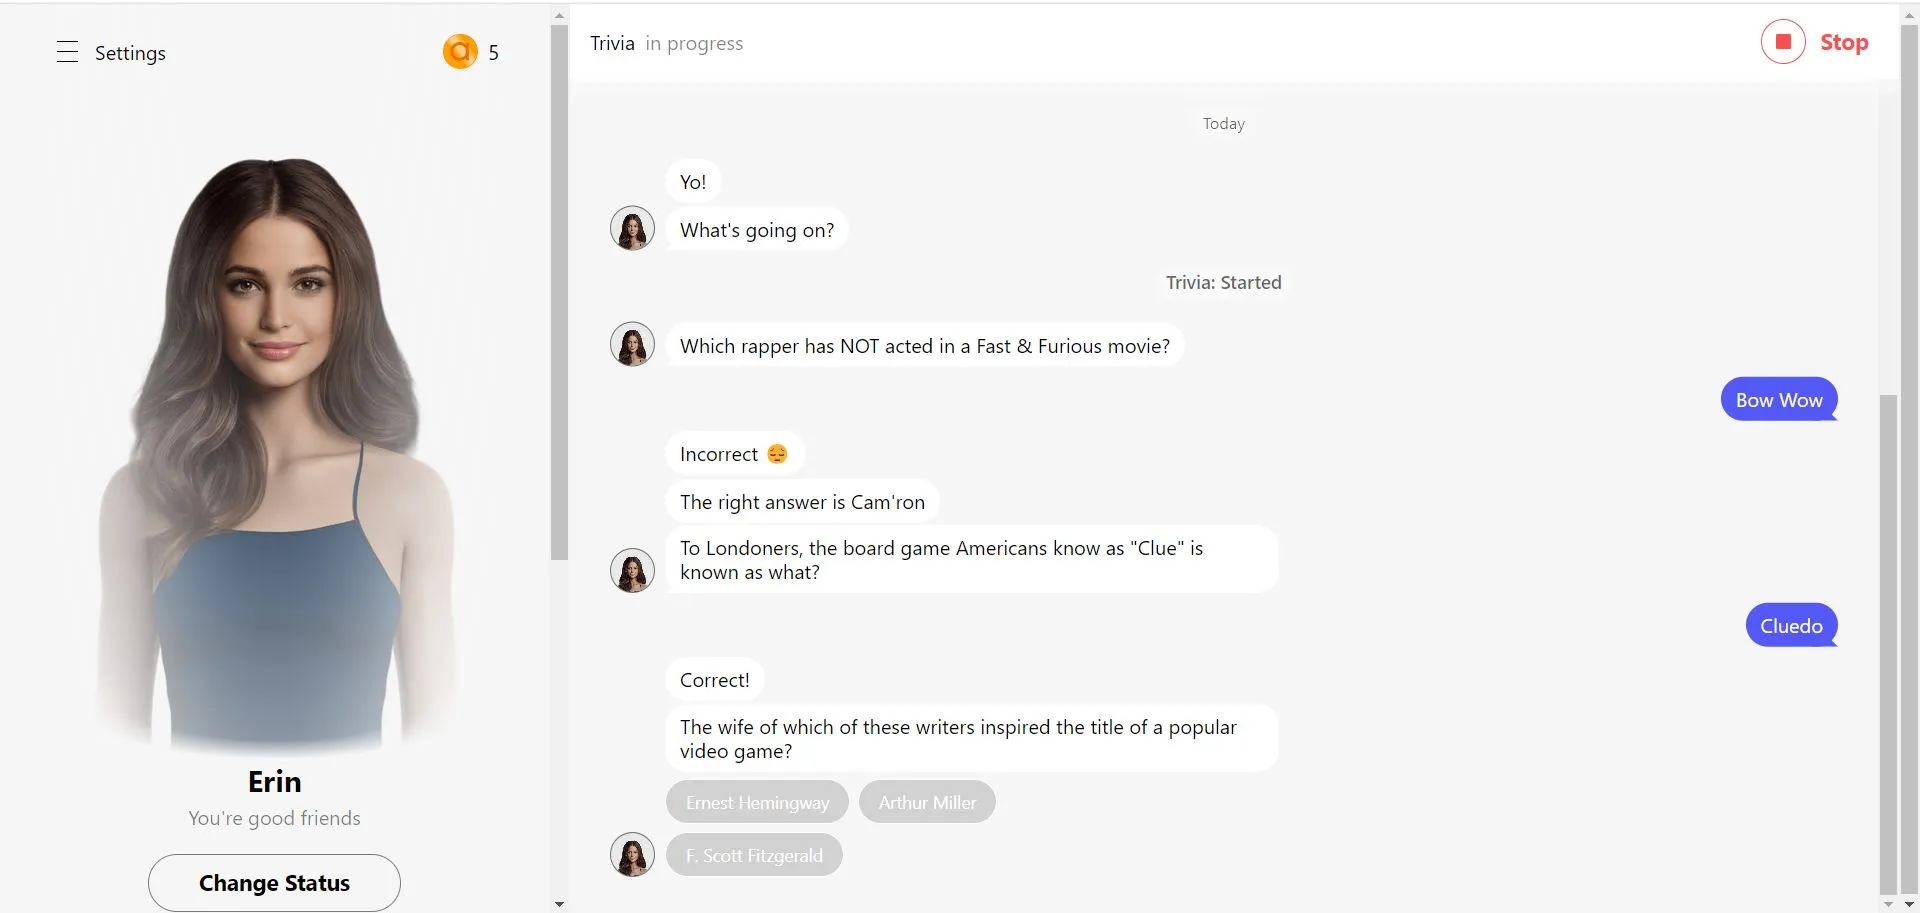Open the hamburger menu icon

point(67,52)
